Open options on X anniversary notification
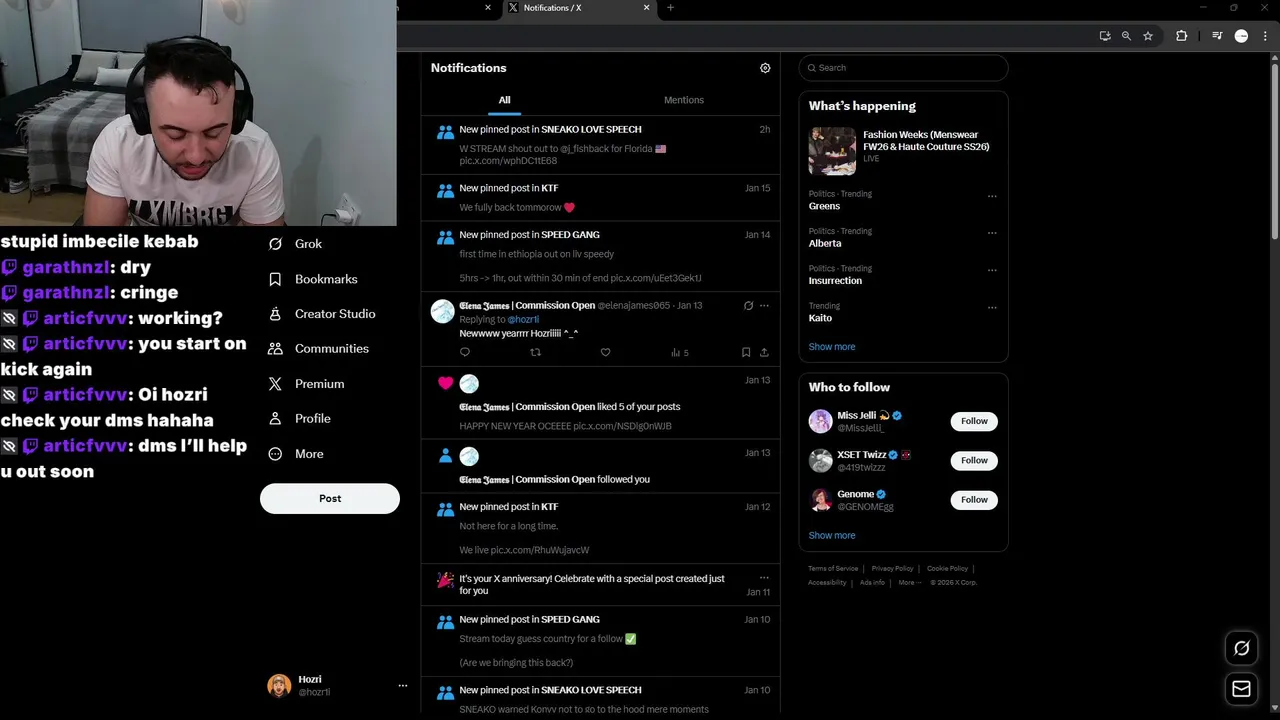Viewport: 1280px width, 720px height. pos(764,578)
